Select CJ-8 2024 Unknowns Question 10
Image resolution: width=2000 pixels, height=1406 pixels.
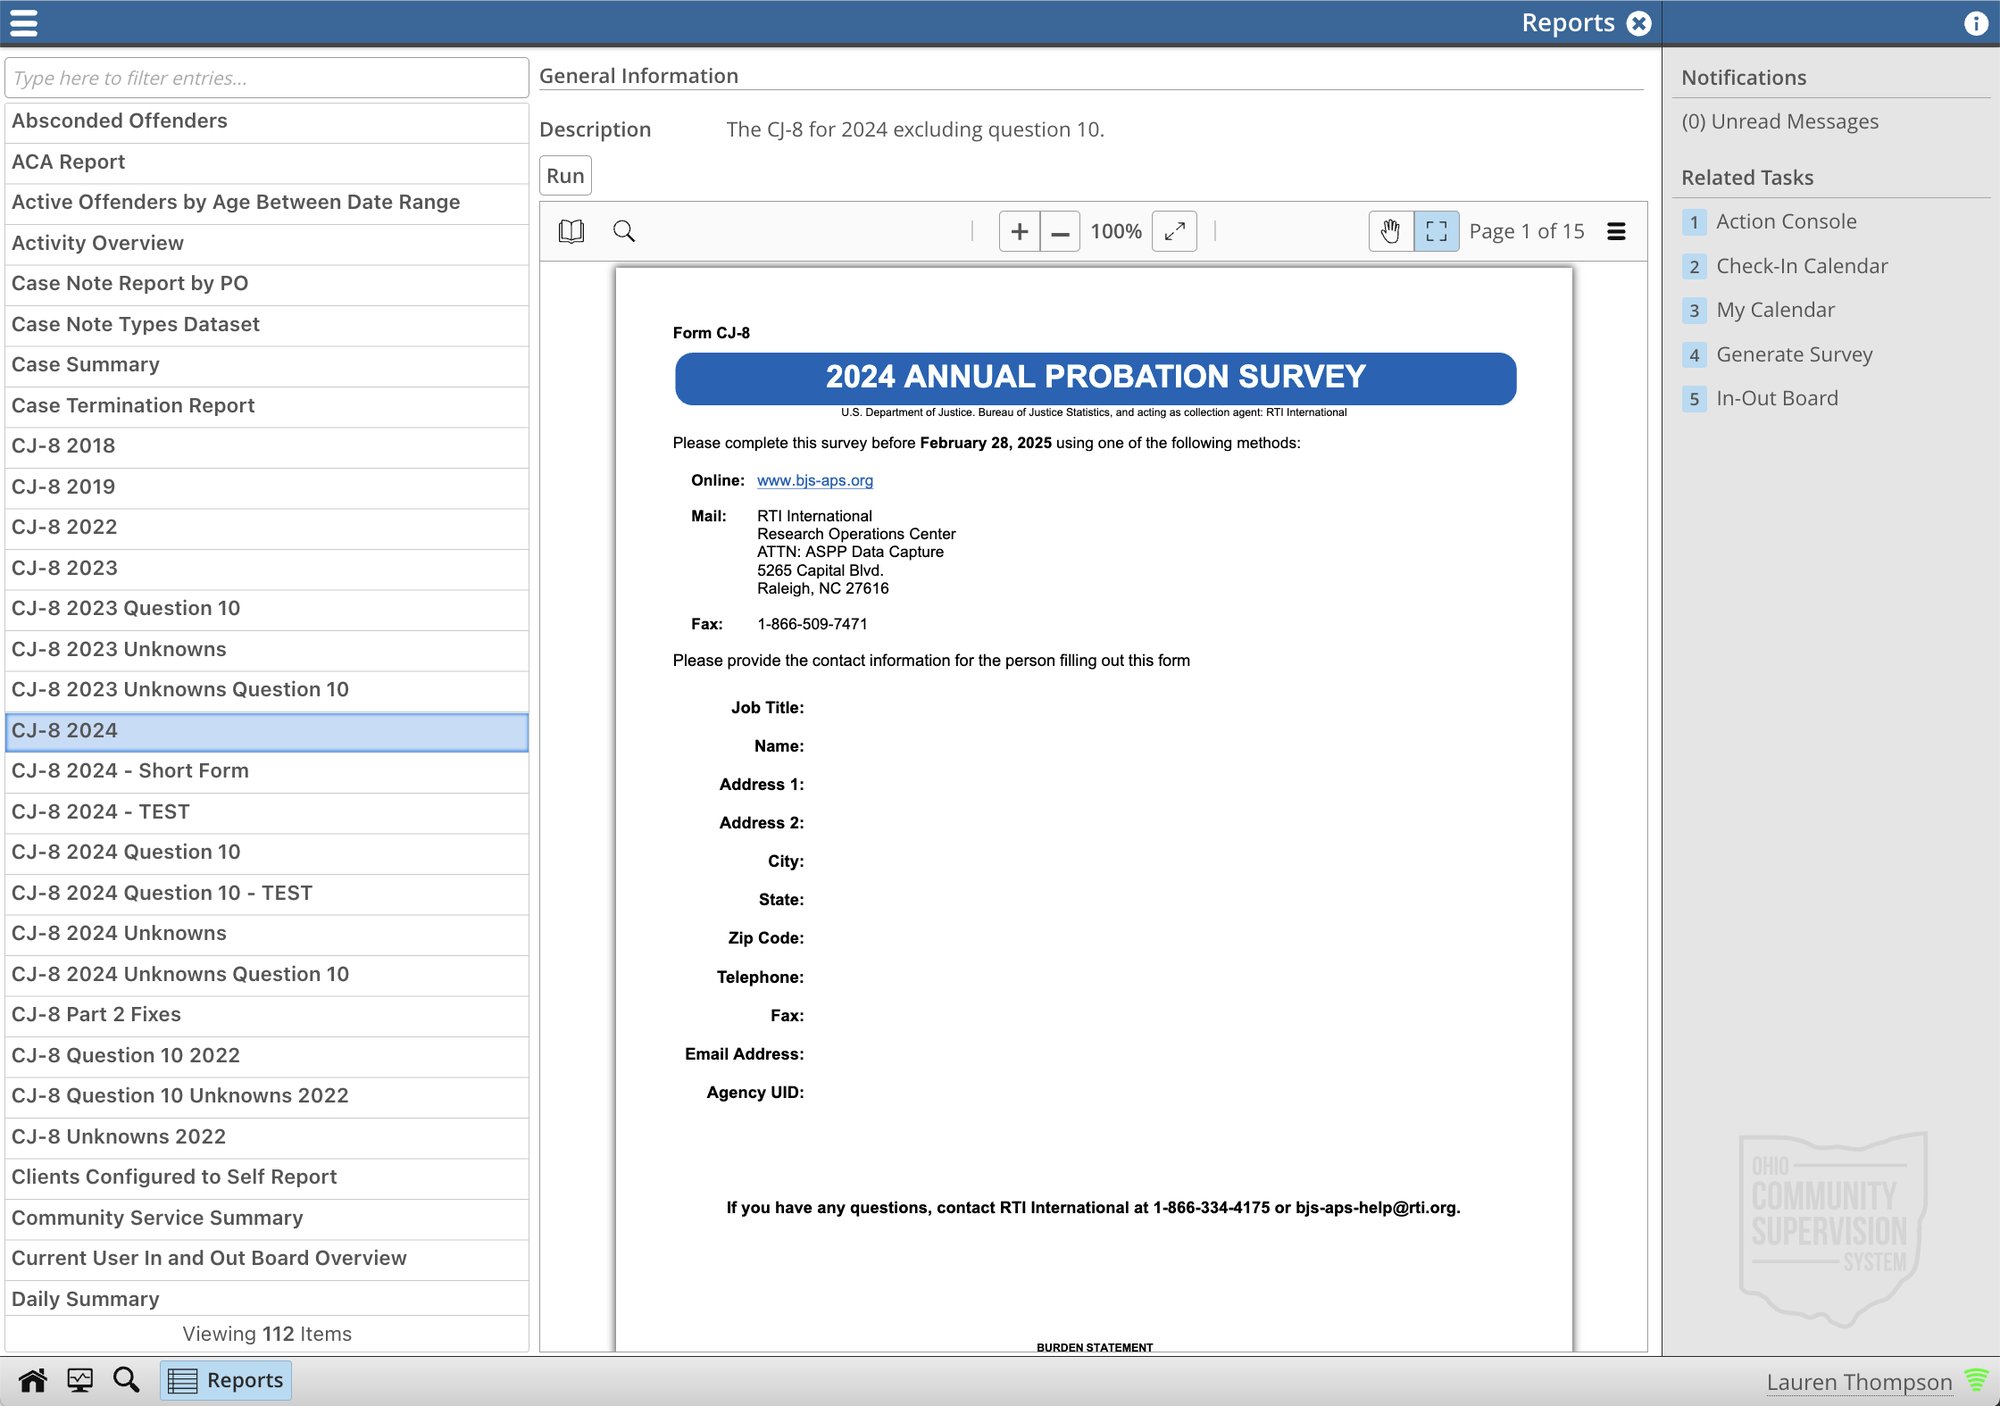267,974
